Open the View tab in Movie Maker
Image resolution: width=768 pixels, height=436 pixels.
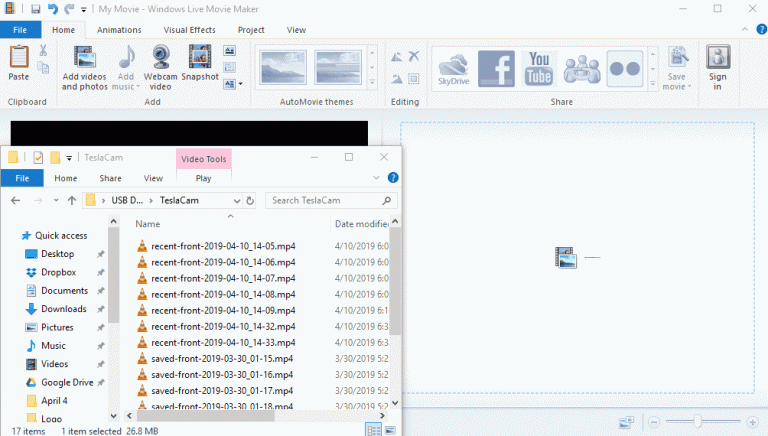tap(296, 30)
